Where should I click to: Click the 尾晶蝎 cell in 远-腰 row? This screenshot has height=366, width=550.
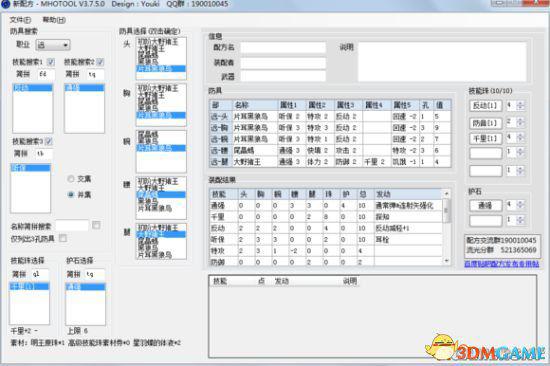click(255, 151)
